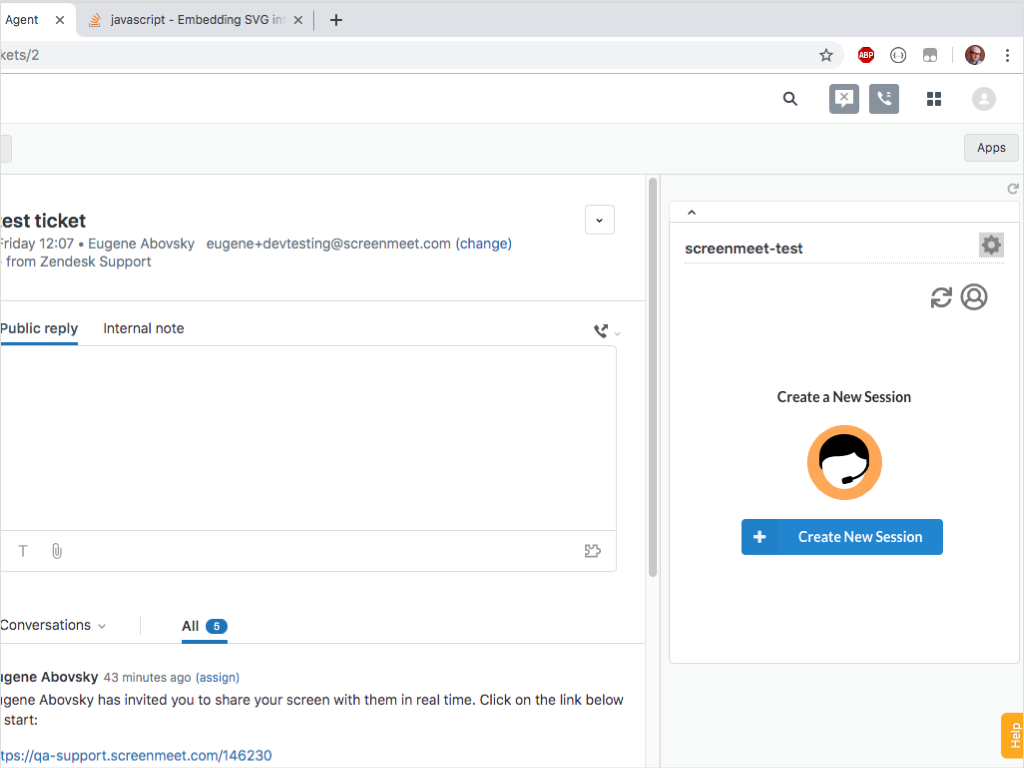Click the refresh sessions icon in screenmeet panel
The height and width of the screenshot is (768, 1024).
(x=940, y=297)
